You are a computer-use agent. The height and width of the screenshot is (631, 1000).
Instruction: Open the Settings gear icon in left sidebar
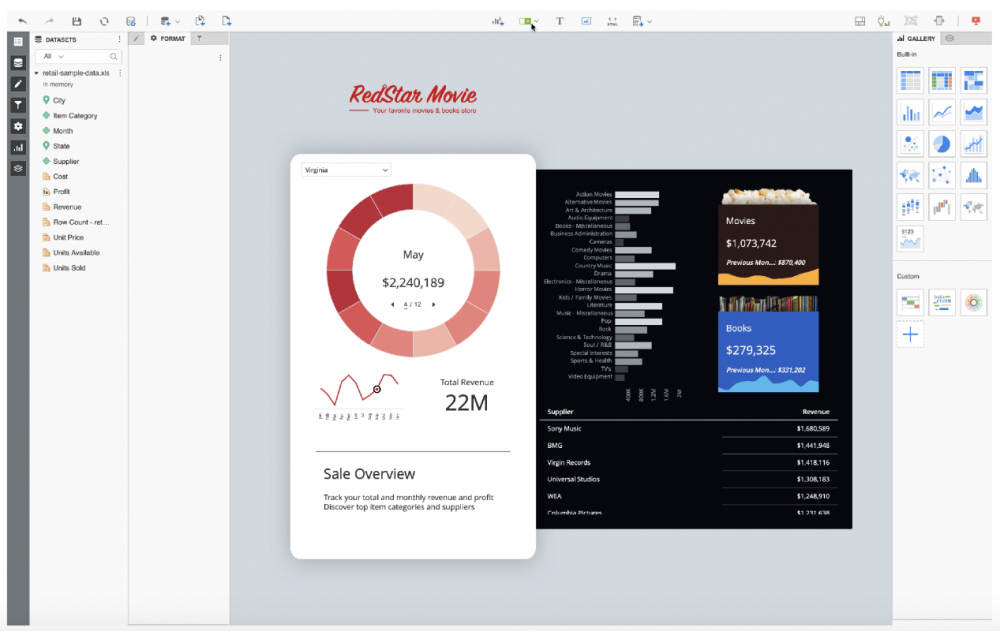point(18,126)
